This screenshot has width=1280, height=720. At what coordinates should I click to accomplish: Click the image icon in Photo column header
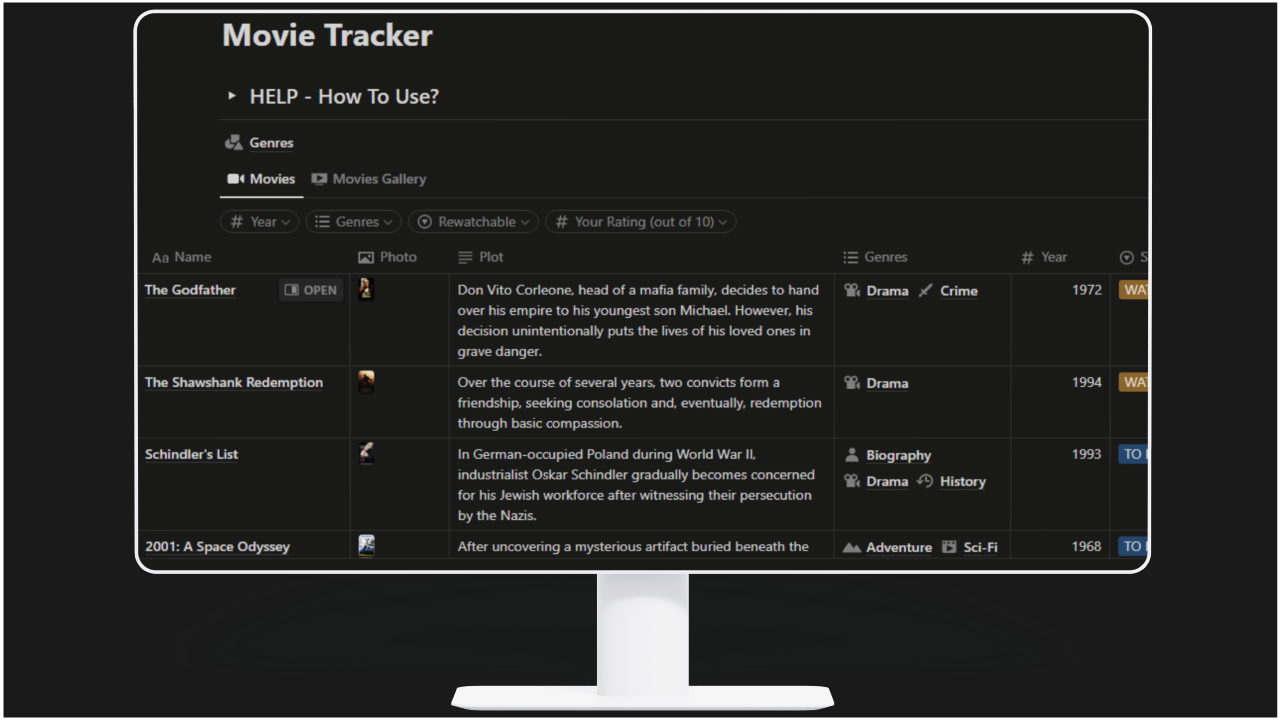(x=365, y=257)
